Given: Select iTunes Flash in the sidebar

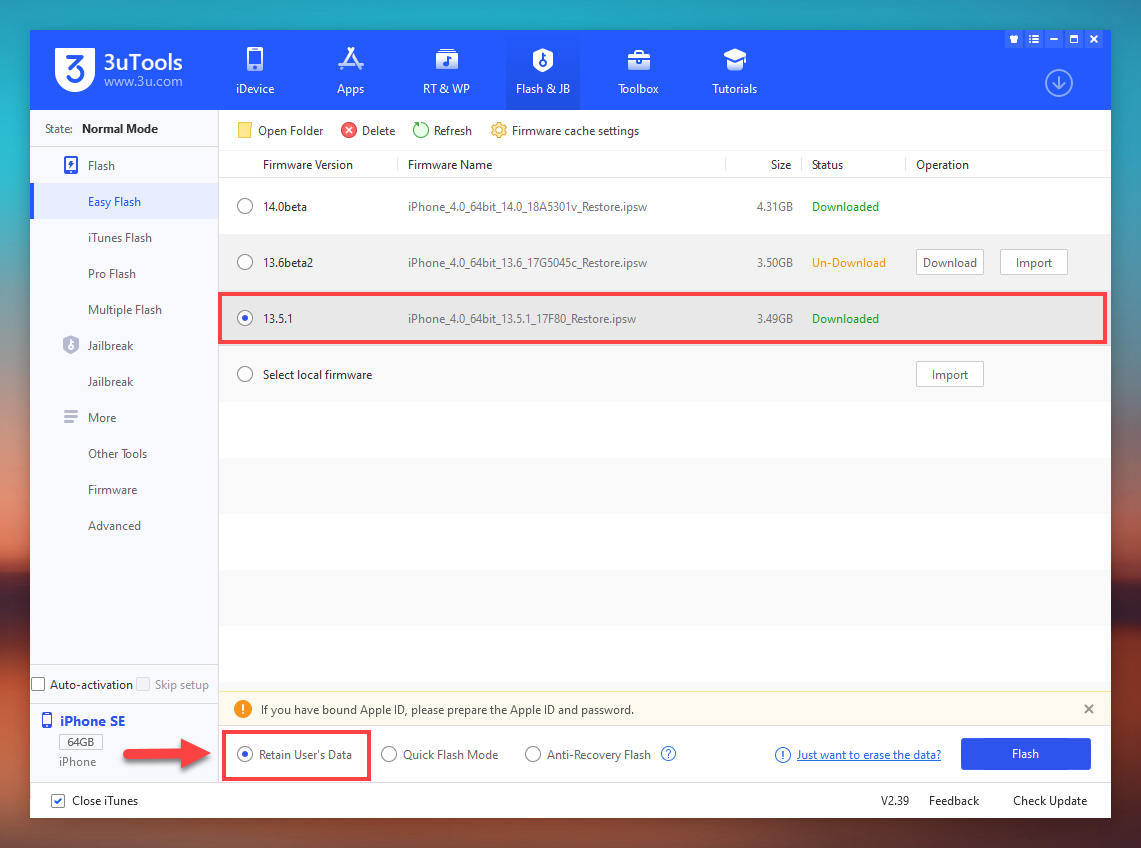Looking at the screenshot, I should 120,238.
